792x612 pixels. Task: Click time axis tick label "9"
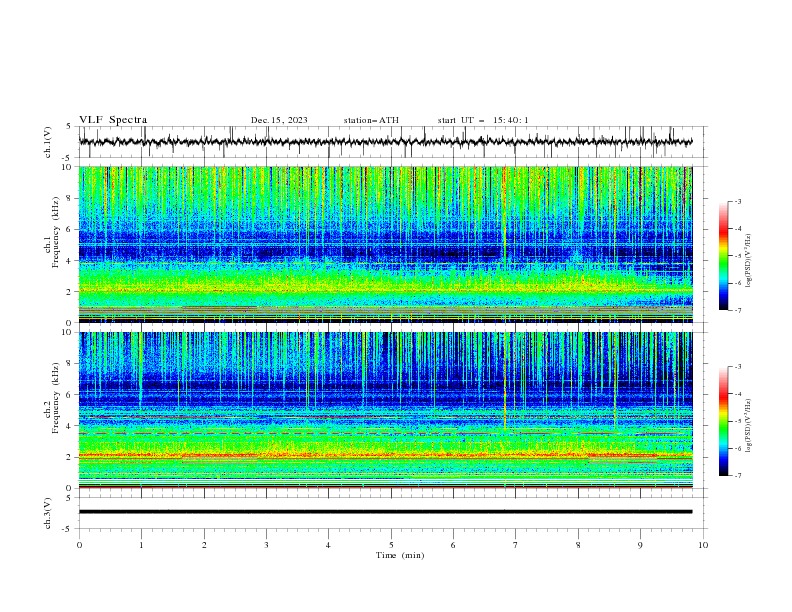pos(640,545)
